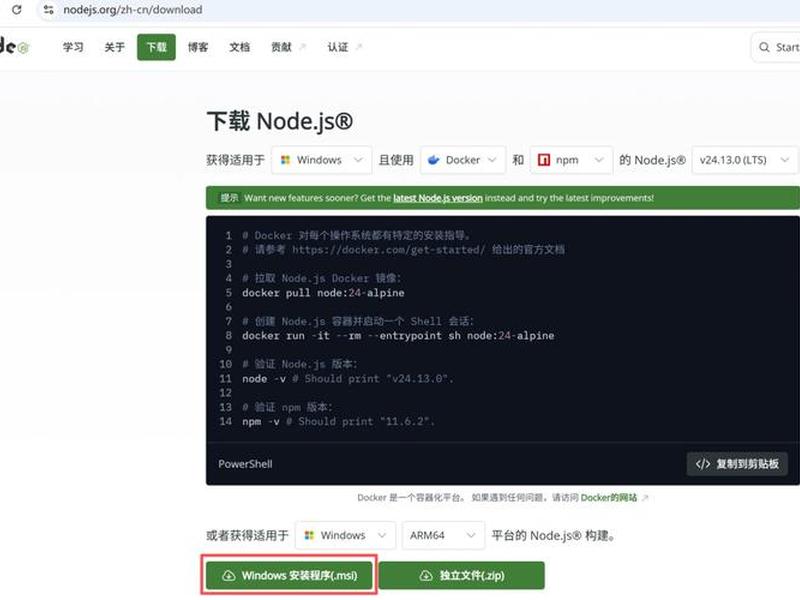Expand the top Windows platform dropdown
The height and width of the screenshot is (600, 800).
(321, 160)
